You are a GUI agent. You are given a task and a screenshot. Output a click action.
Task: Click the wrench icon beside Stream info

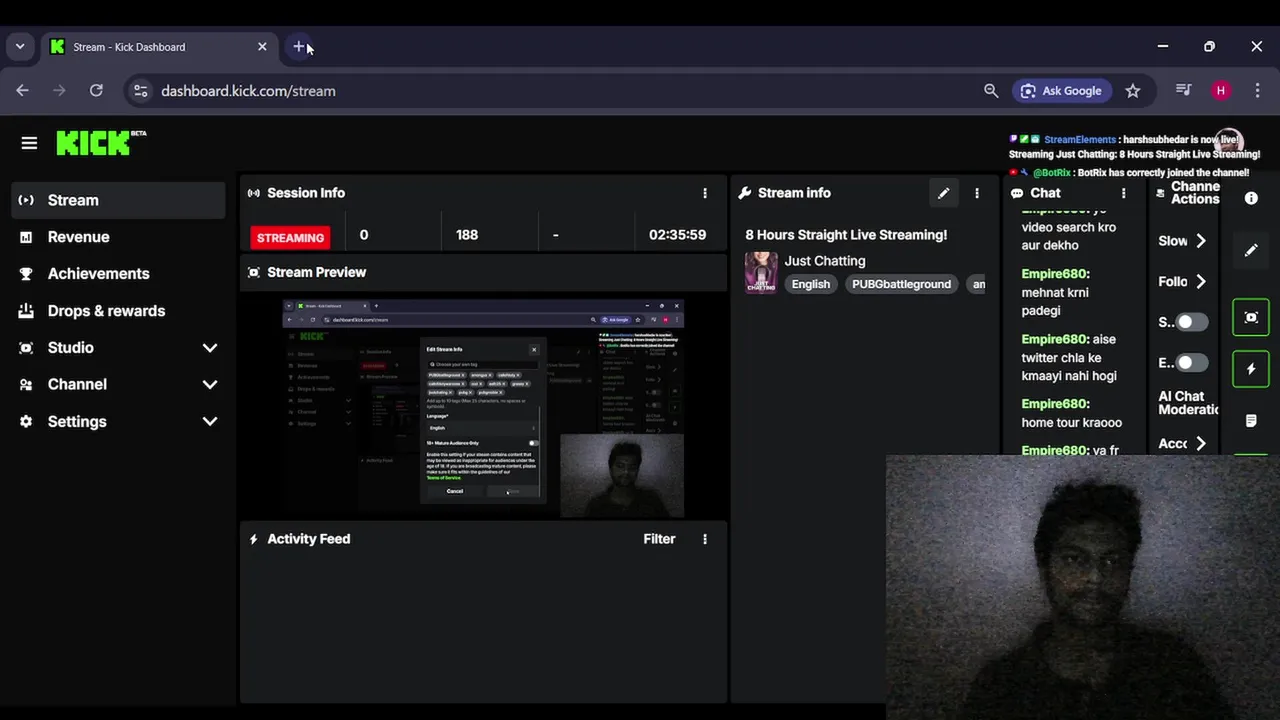point(744,193)
